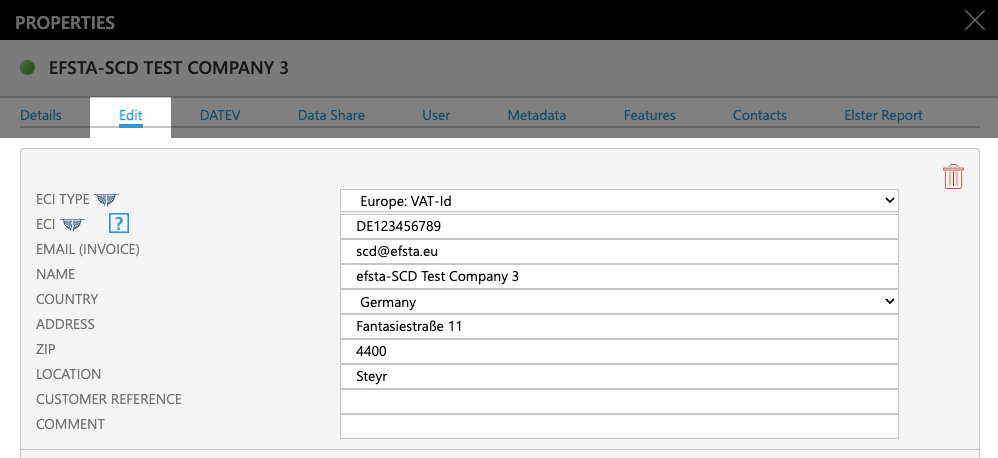
Task: Open the DATEV tab
Action: coord(220,115)
